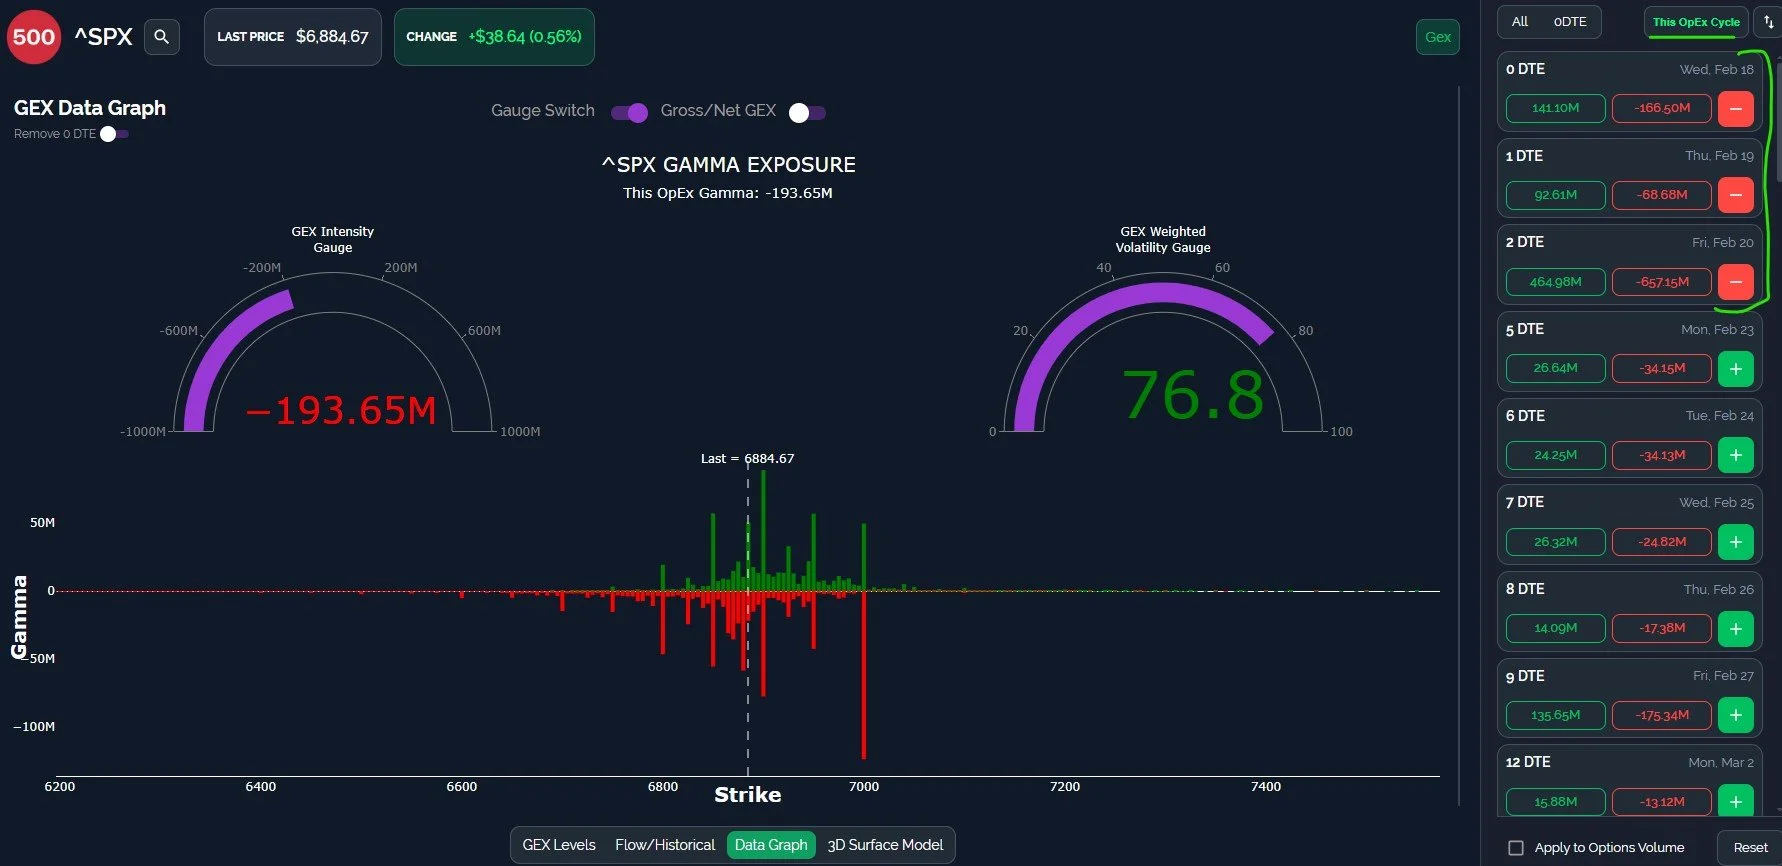The image size is (1782, 866).
Task: Click the 92.61M value in 1 DTE
Action: tap(1556, 195)
